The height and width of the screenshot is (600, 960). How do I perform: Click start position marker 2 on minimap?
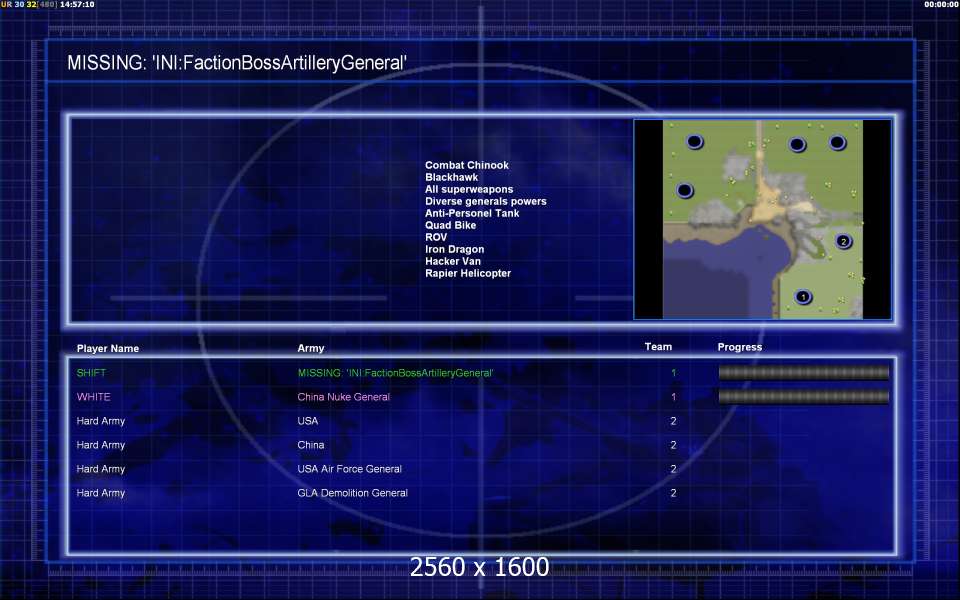point(843,241)
